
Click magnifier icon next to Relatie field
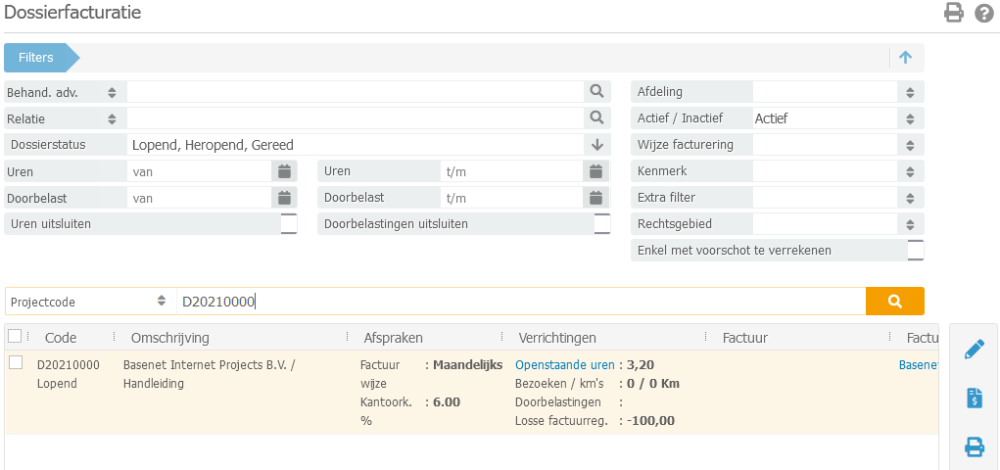597,118
